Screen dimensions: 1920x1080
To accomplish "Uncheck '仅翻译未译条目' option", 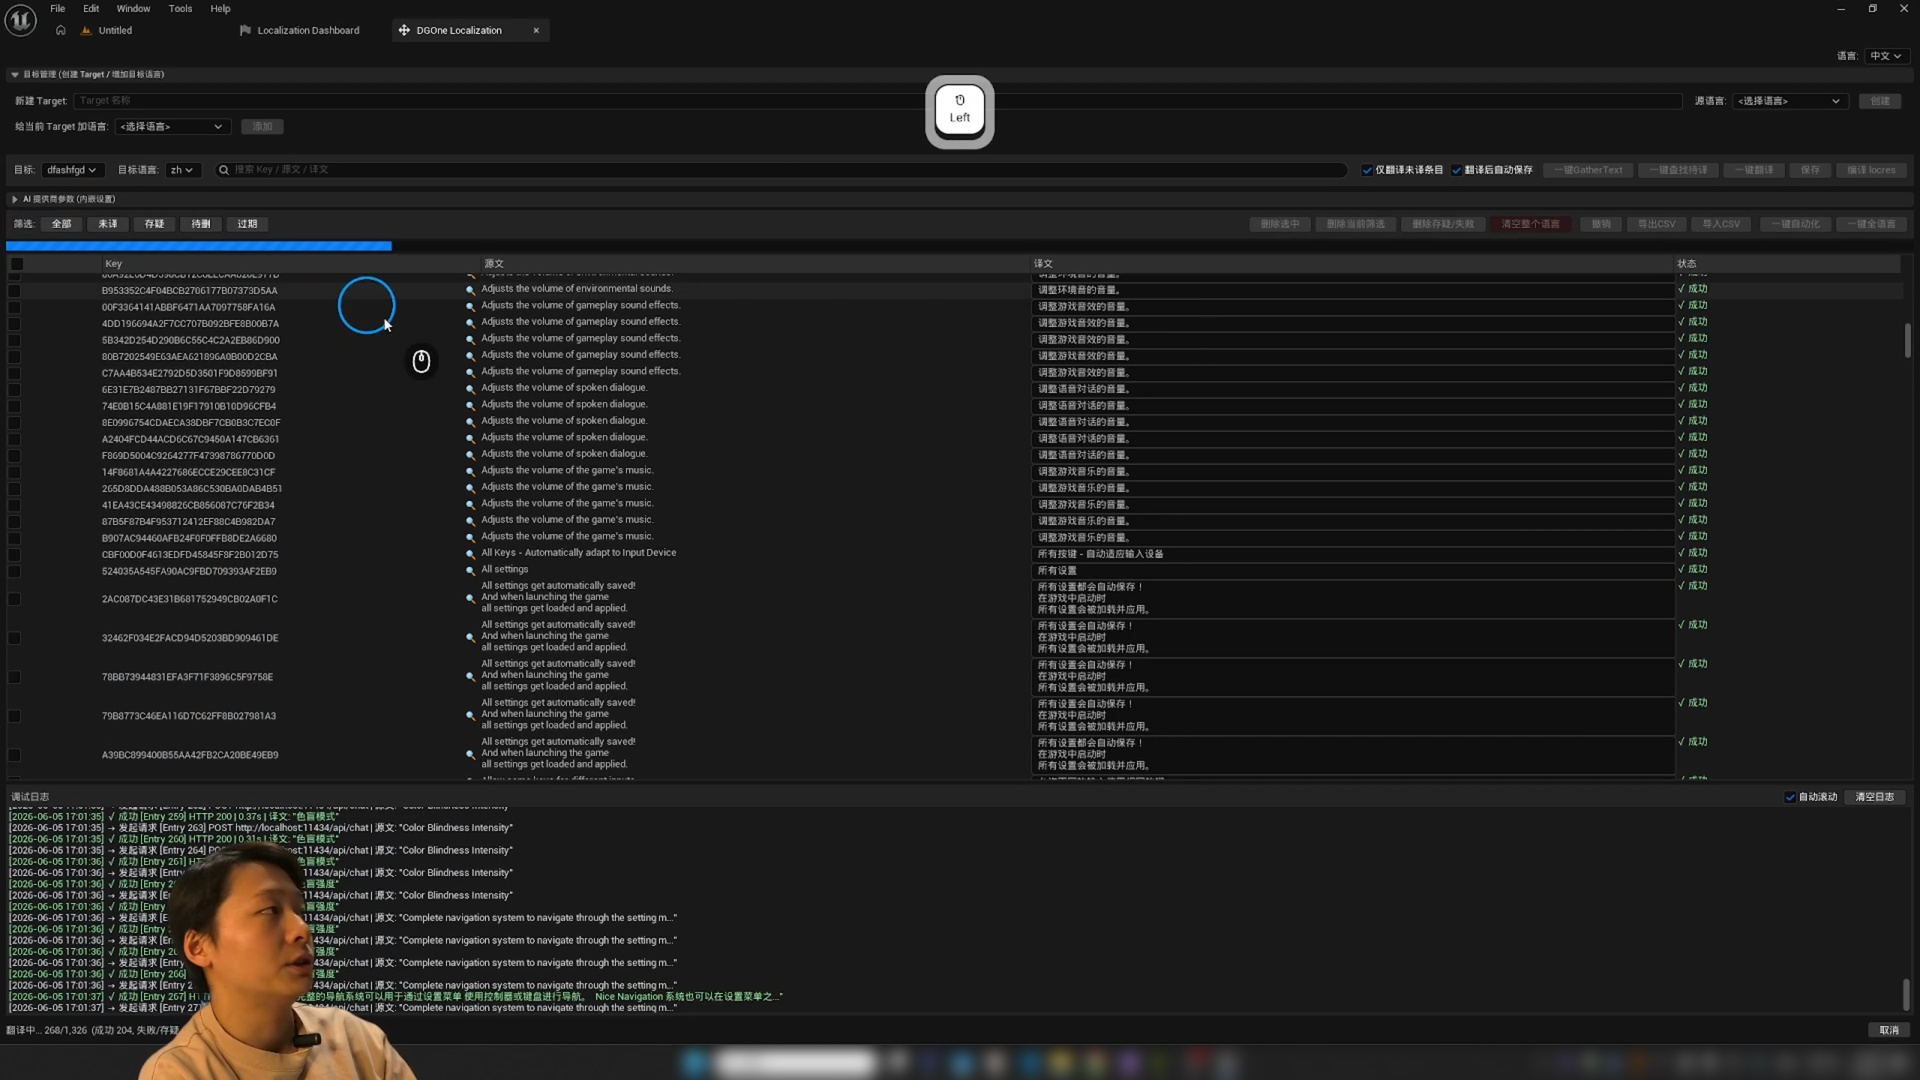I will tap(1367, 170).
